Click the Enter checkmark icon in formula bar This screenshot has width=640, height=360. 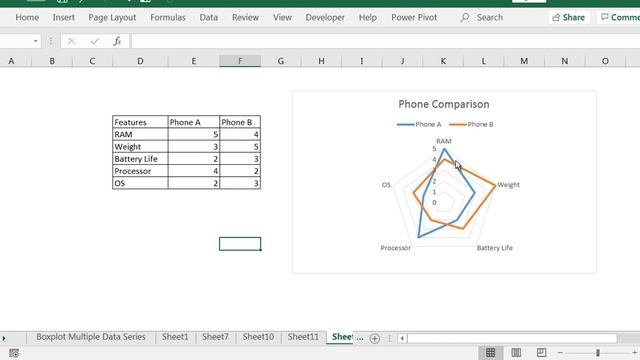(x=95, y=41)
